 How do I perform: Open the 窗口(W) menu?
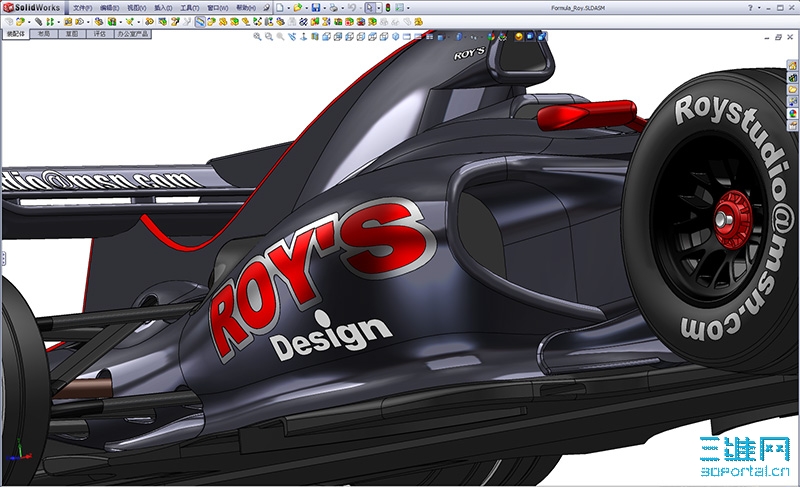pyautogui.click(x=217, y=8)
